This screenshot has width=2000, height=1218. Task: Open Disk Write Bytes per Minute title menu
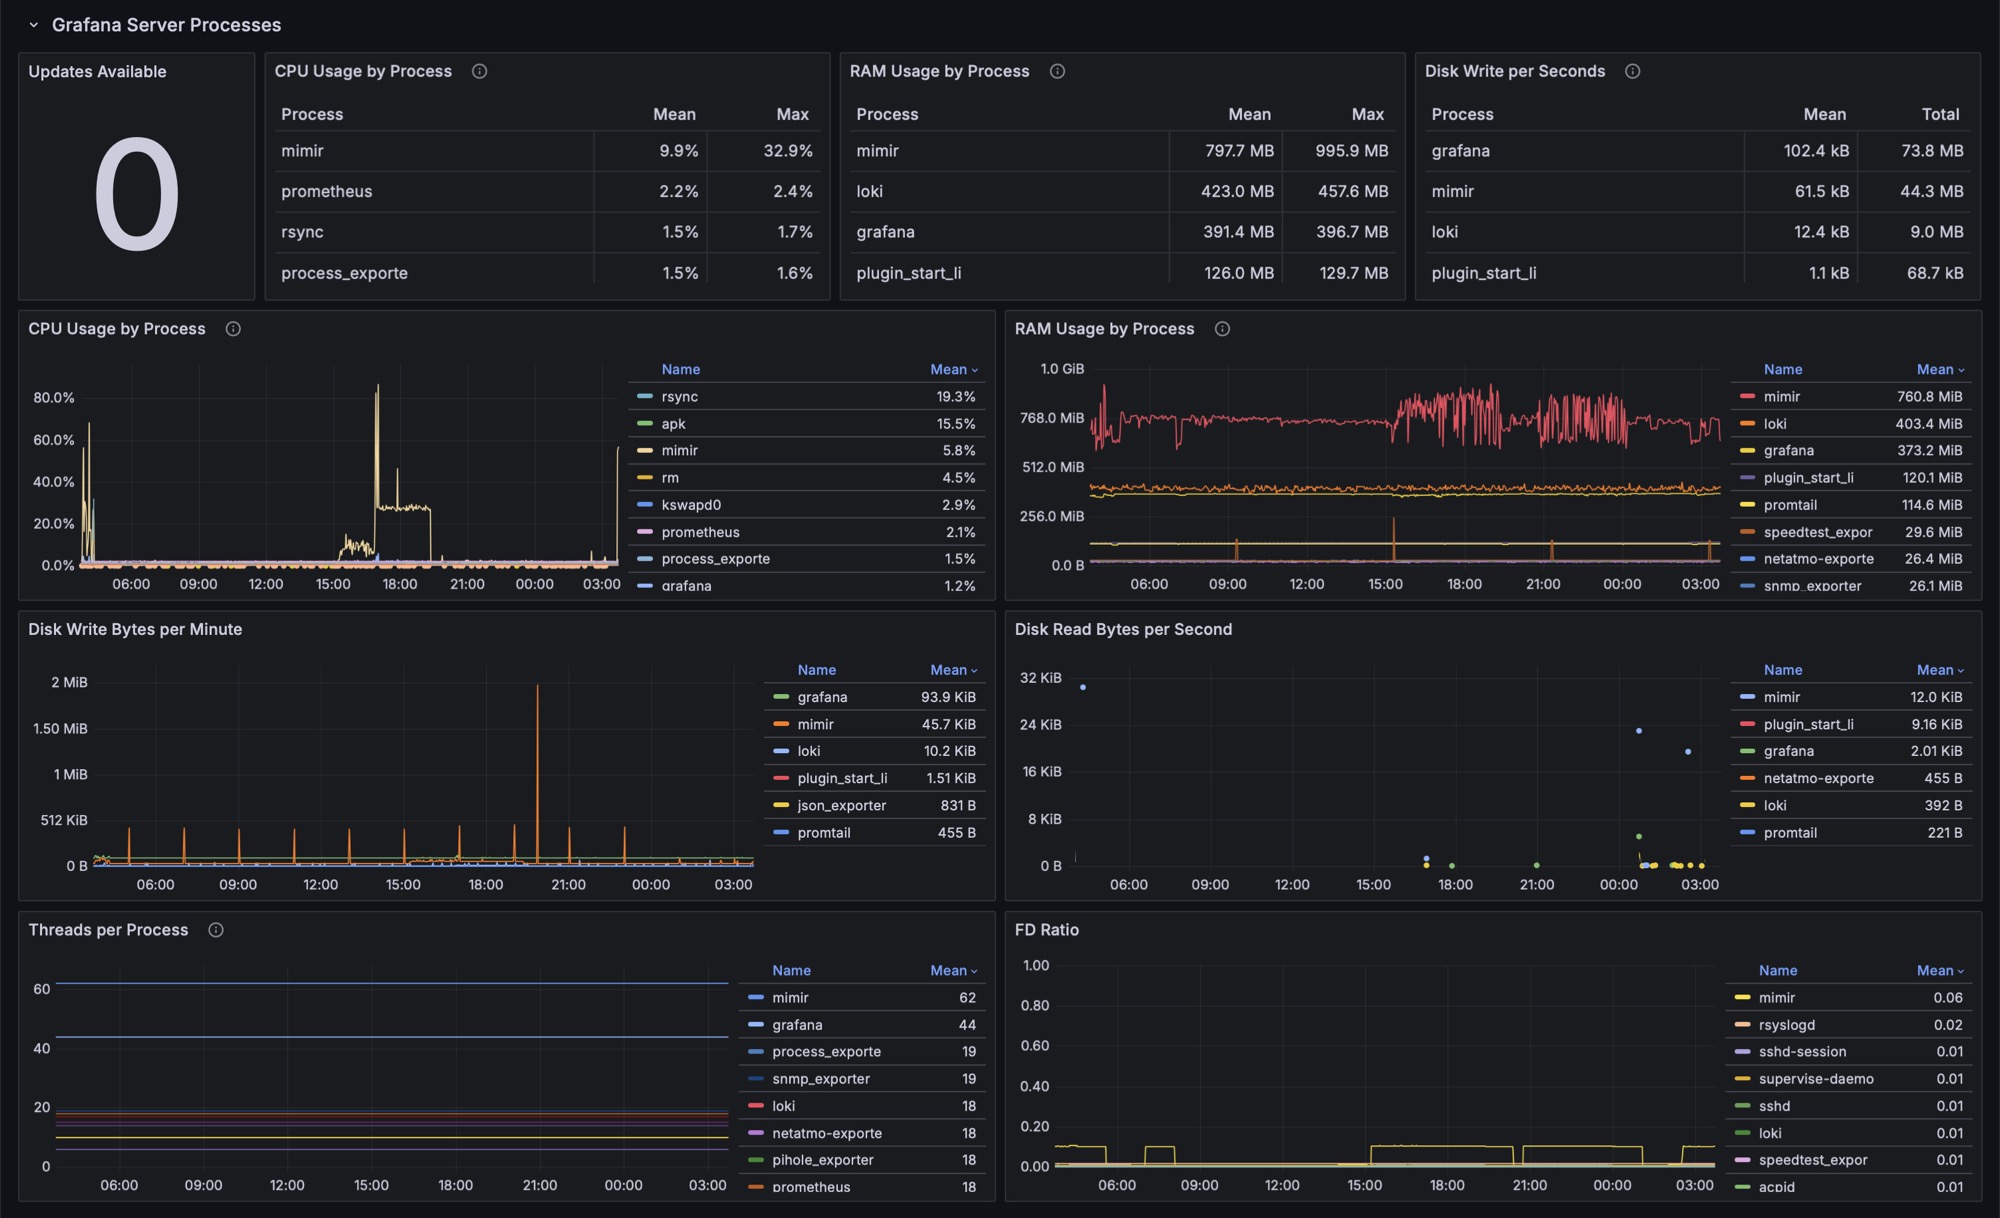(135, 629)
